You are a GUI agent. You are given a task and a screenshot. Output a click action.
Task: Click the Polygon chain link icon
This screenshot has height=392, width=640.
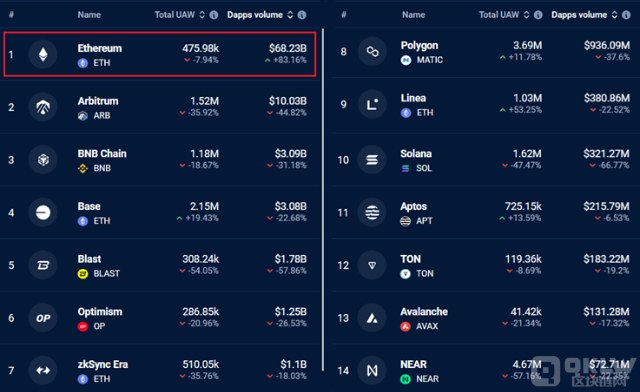(x=372, y=51)
